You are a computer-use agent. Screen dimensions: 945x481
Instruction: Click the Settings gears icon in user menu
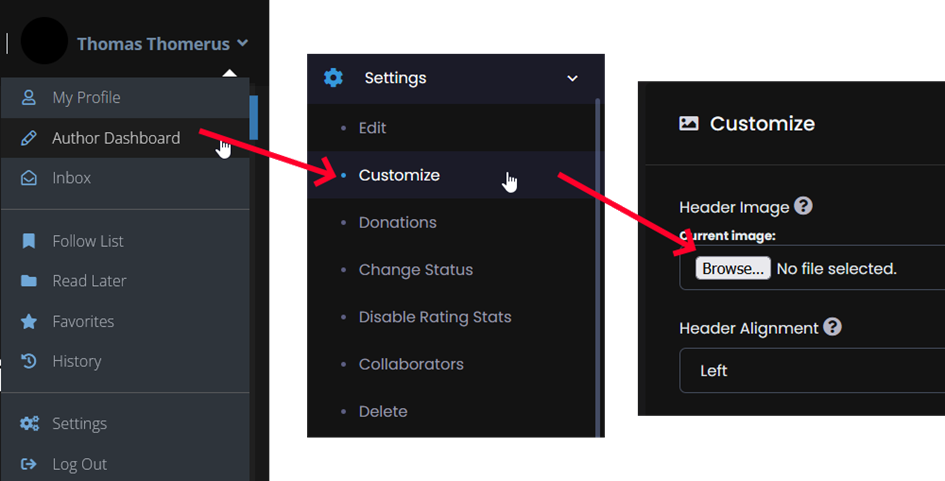30,424
